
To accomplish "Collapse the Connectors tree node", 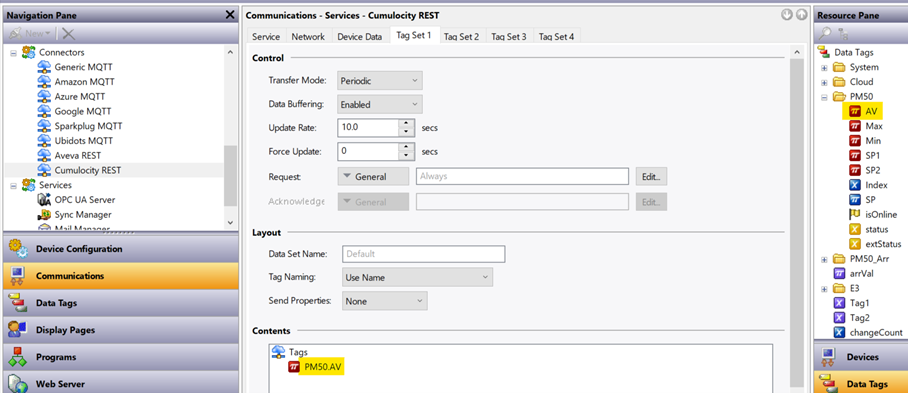I will [13, 53].
